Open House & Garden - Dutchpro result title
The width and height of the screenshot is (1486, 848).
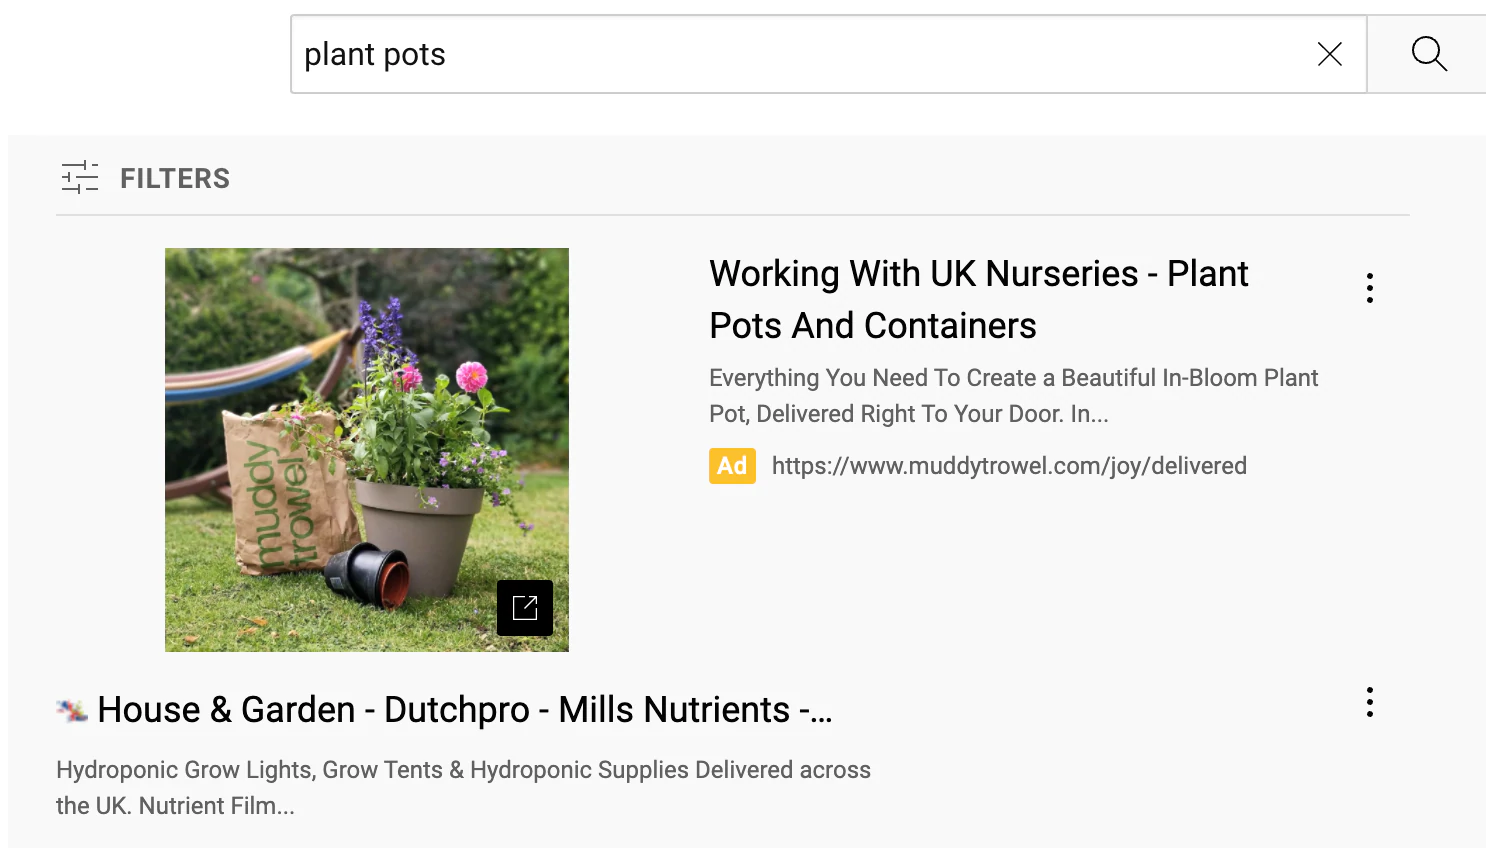(464, 710)
